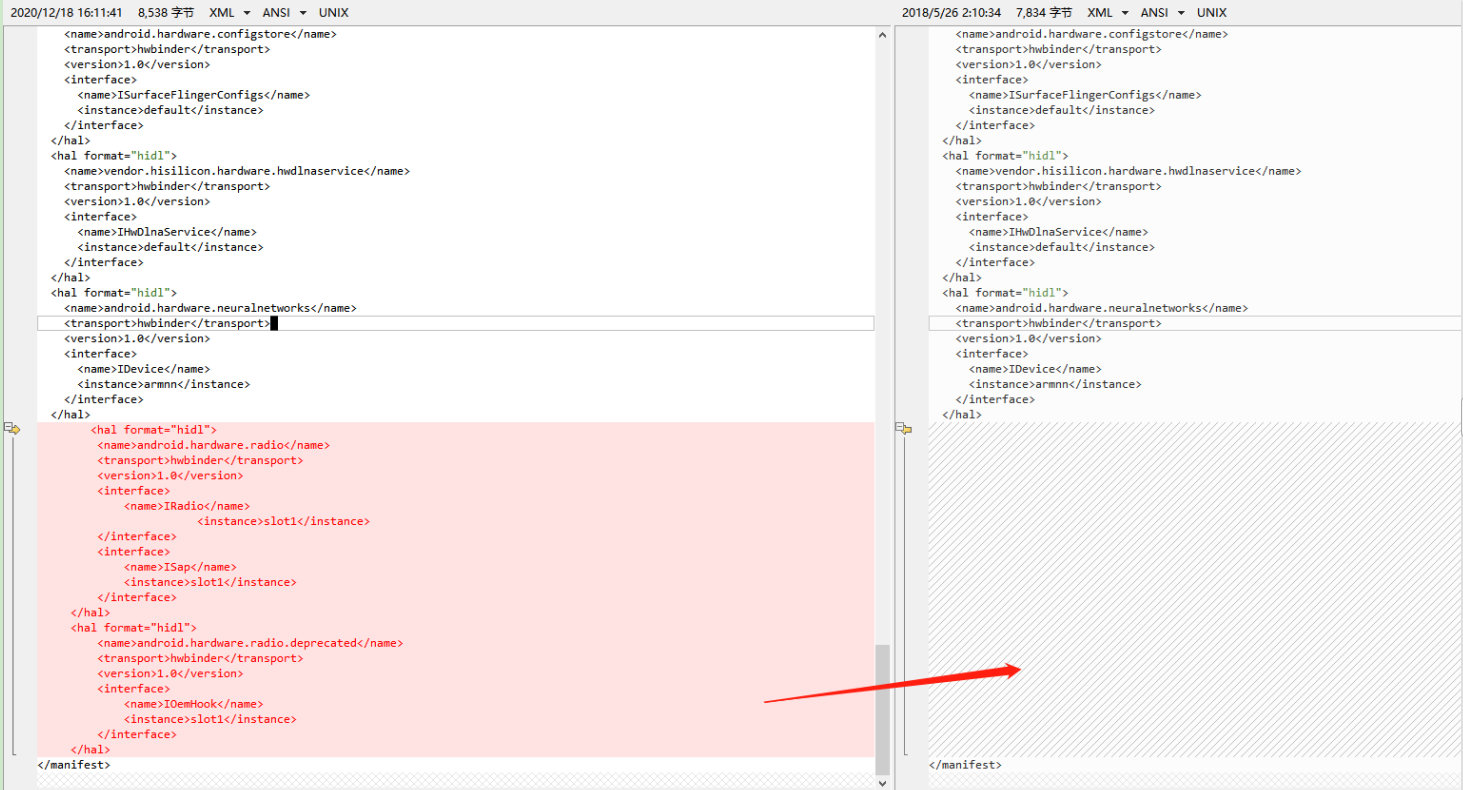Image resolution: width=1463 pixels, height=790 pixels.
Task: Open the right pane ANSI encoding dropdown
Action: coord(1164,12)
